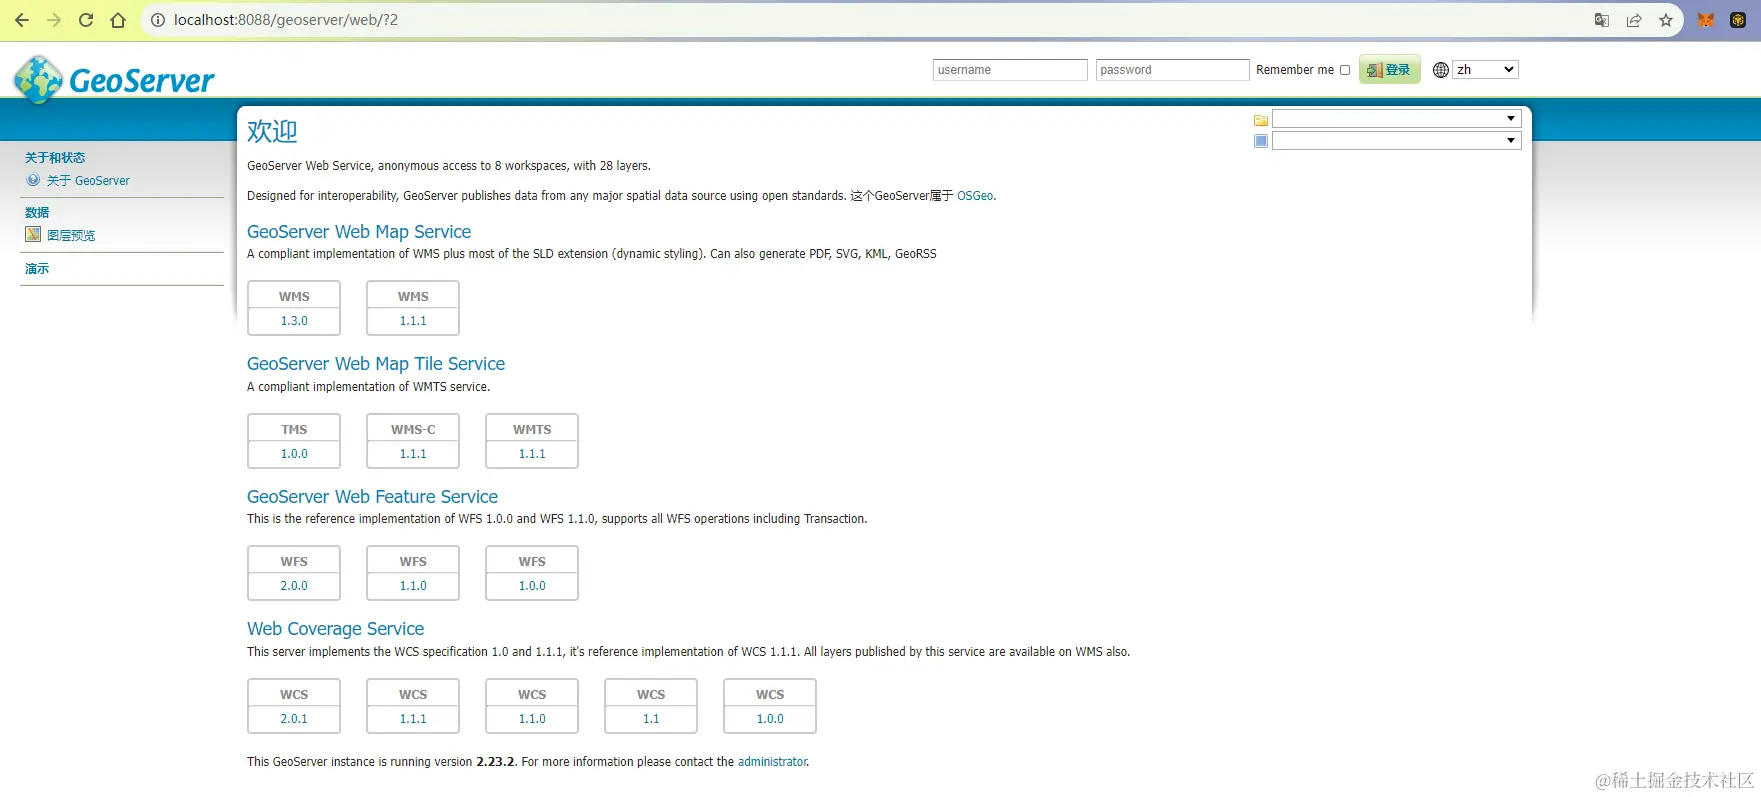1761x797 pixels.
Task: Open WFS 2.0.0 capabilities
Action: (x=294, y=586)
